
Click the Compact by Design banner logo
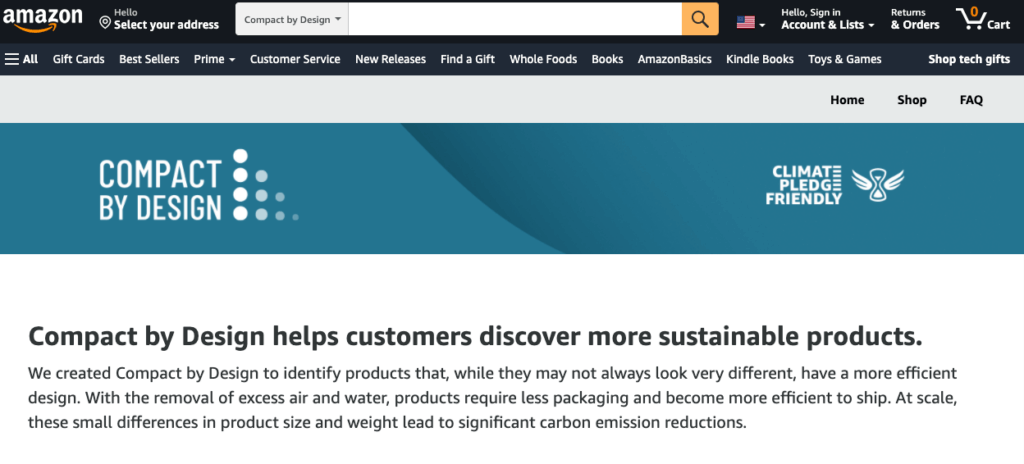point(199,185)
